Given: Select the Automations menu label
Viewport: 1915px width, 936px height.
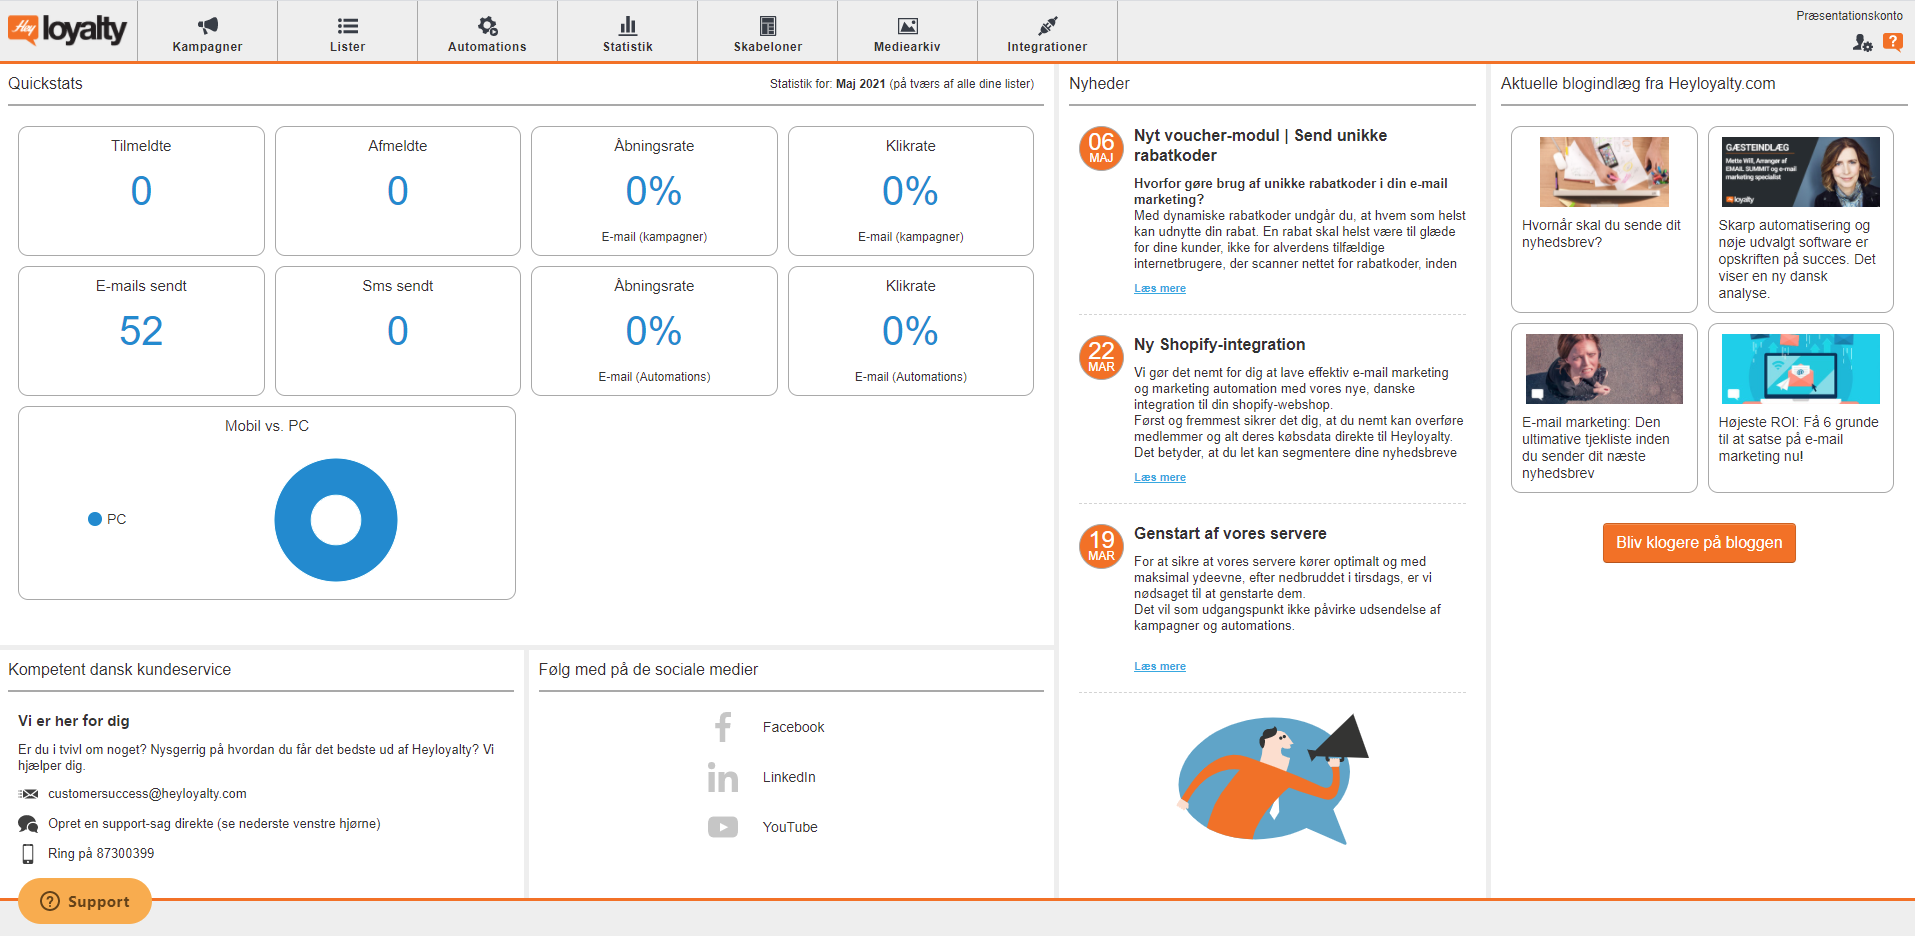Looking at the screenshot, I should [x=487, y=47].
